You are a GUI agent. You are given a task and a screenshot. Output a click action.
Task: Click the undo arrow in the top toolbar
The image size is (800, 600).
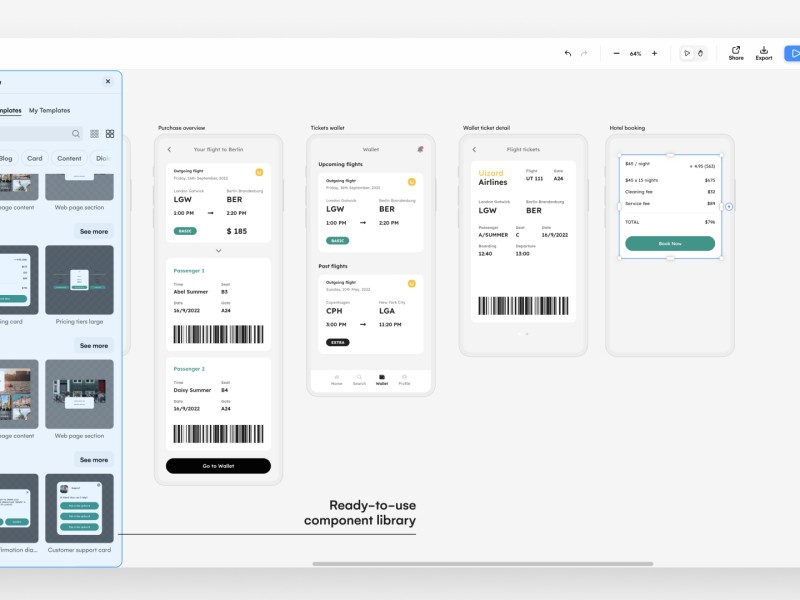tap(568, 53)
